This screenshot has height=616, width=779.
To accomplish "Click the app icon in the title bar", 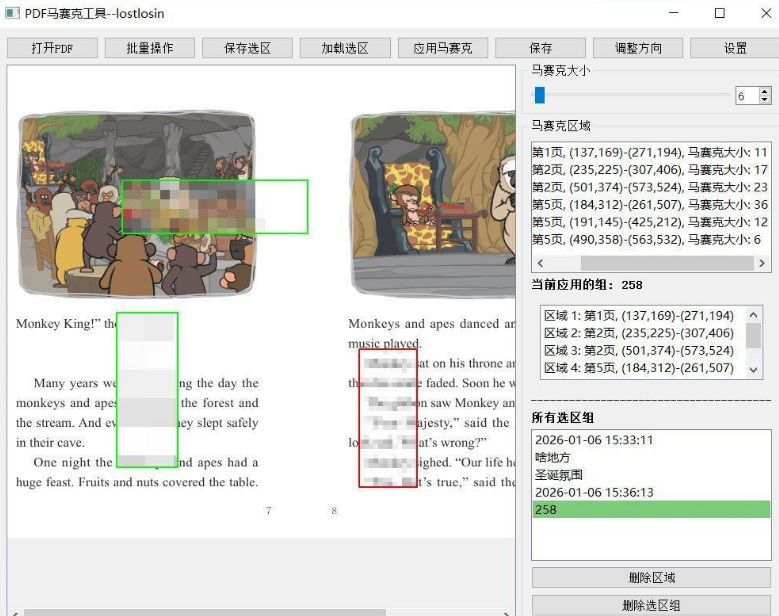I will click(12, 13).
